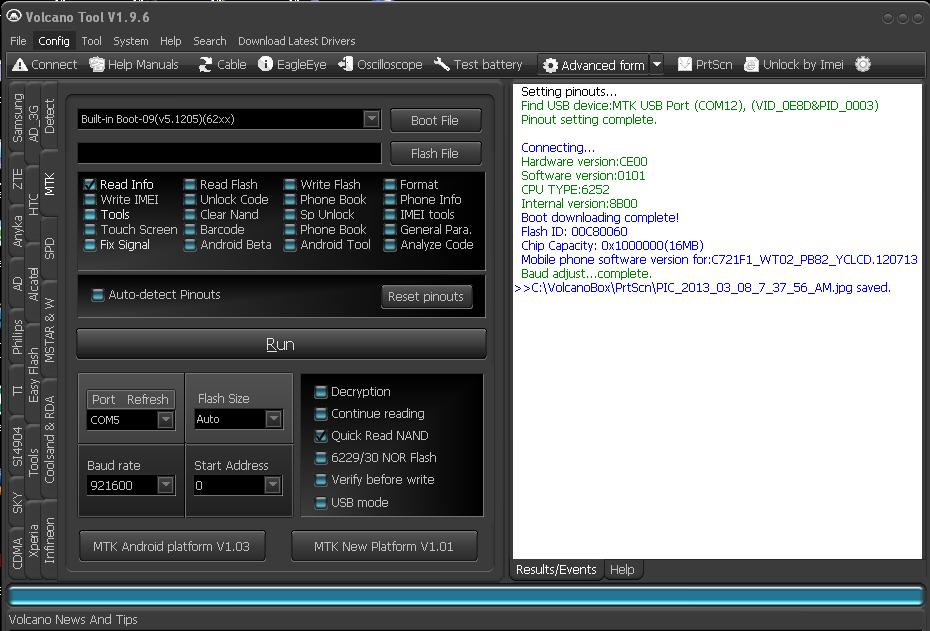Enable the Write IMEI checkbox

point(91,200)
